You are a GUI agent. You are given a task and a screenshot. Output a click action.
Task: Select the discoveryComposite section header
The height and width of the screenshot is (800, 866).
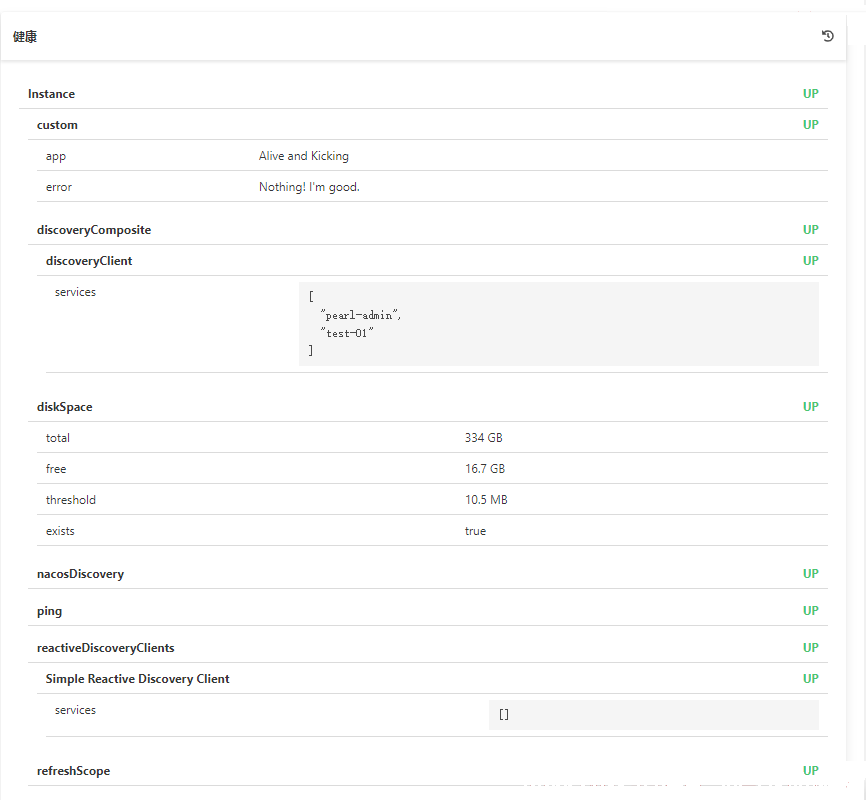point(428,230)
